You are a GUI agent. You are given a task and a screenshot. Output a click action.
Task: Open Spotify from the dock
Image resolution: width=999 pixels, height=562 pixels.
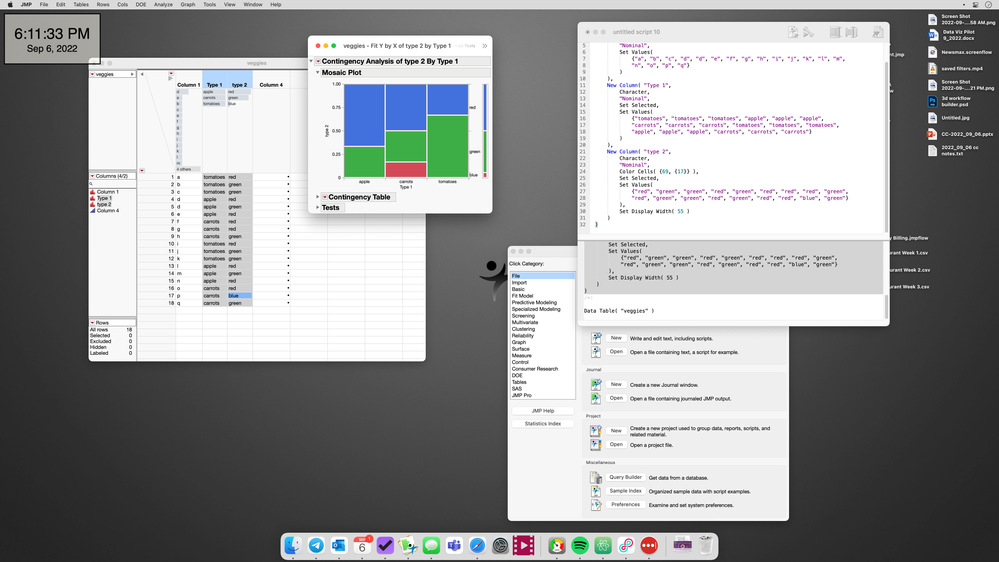click(580, 545)
